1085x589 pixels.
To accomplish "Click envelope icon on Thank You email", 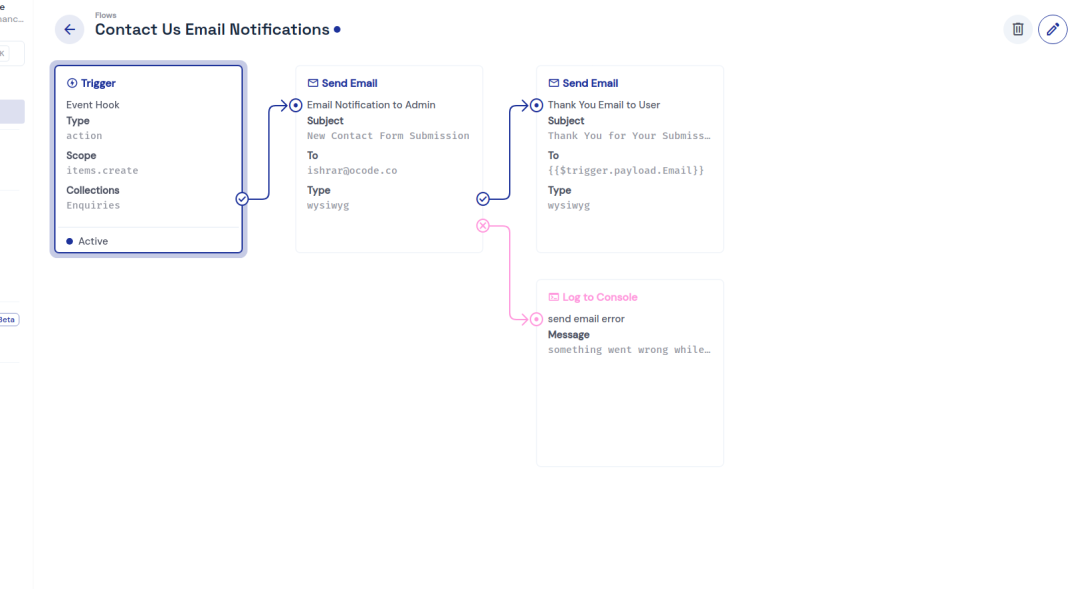I will click(554, 83).
